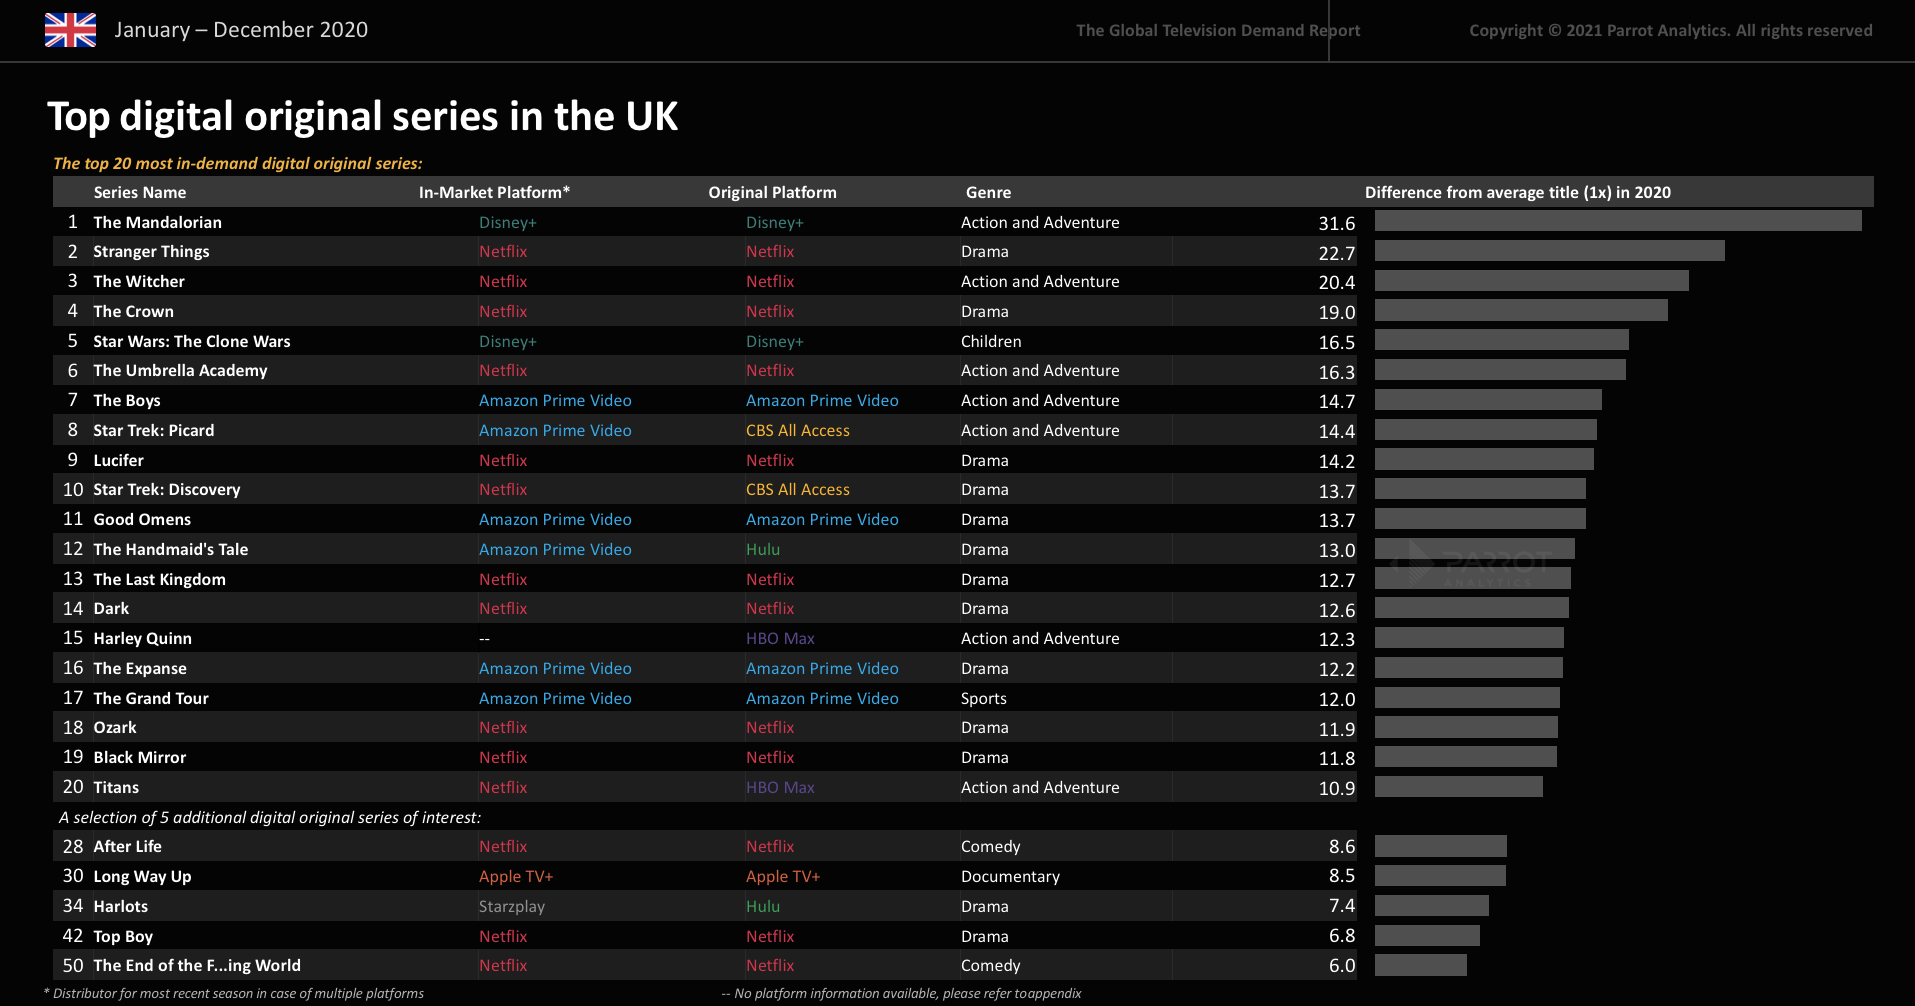Click the UK flag icon
Screen dimensions: 1915x1006
click(x=70, y=30)
